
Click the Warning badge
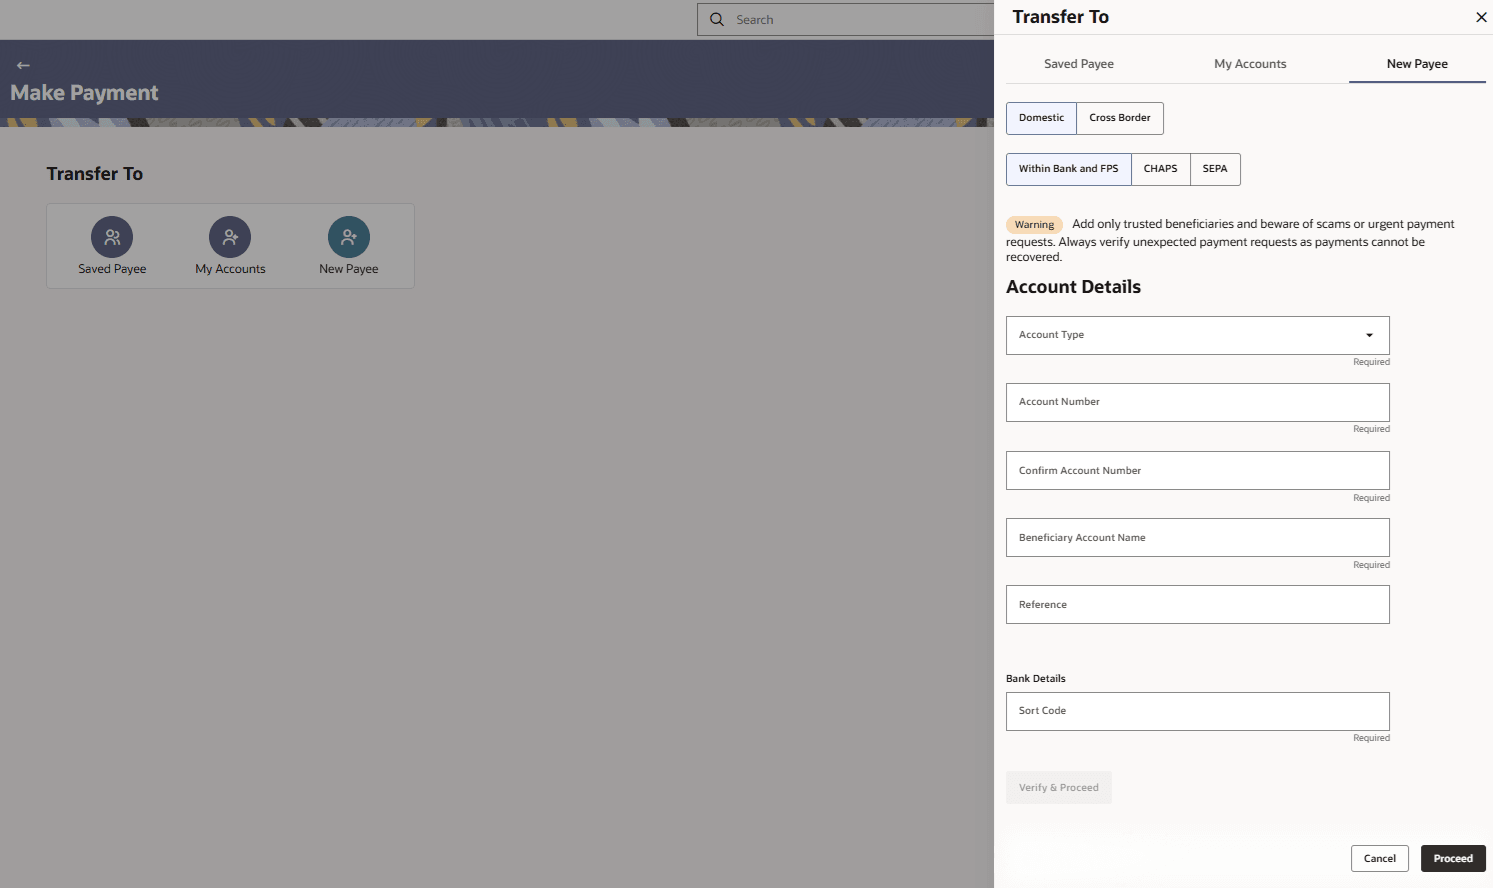[1034, 225]
